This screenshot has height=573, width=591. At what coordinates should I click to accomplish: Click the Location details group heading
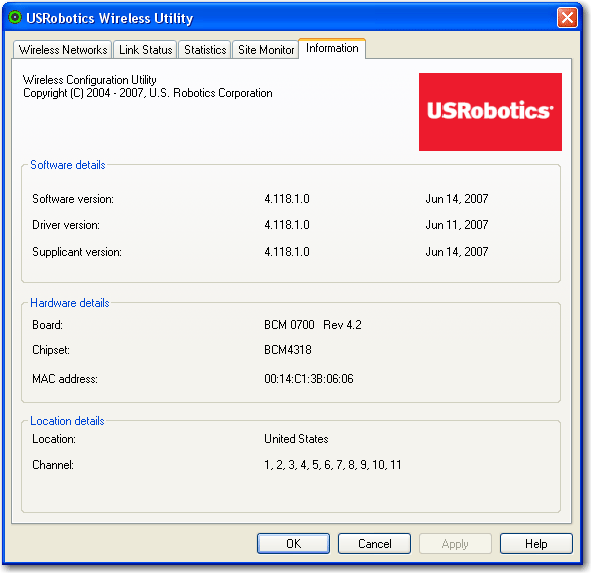(67, 421)
